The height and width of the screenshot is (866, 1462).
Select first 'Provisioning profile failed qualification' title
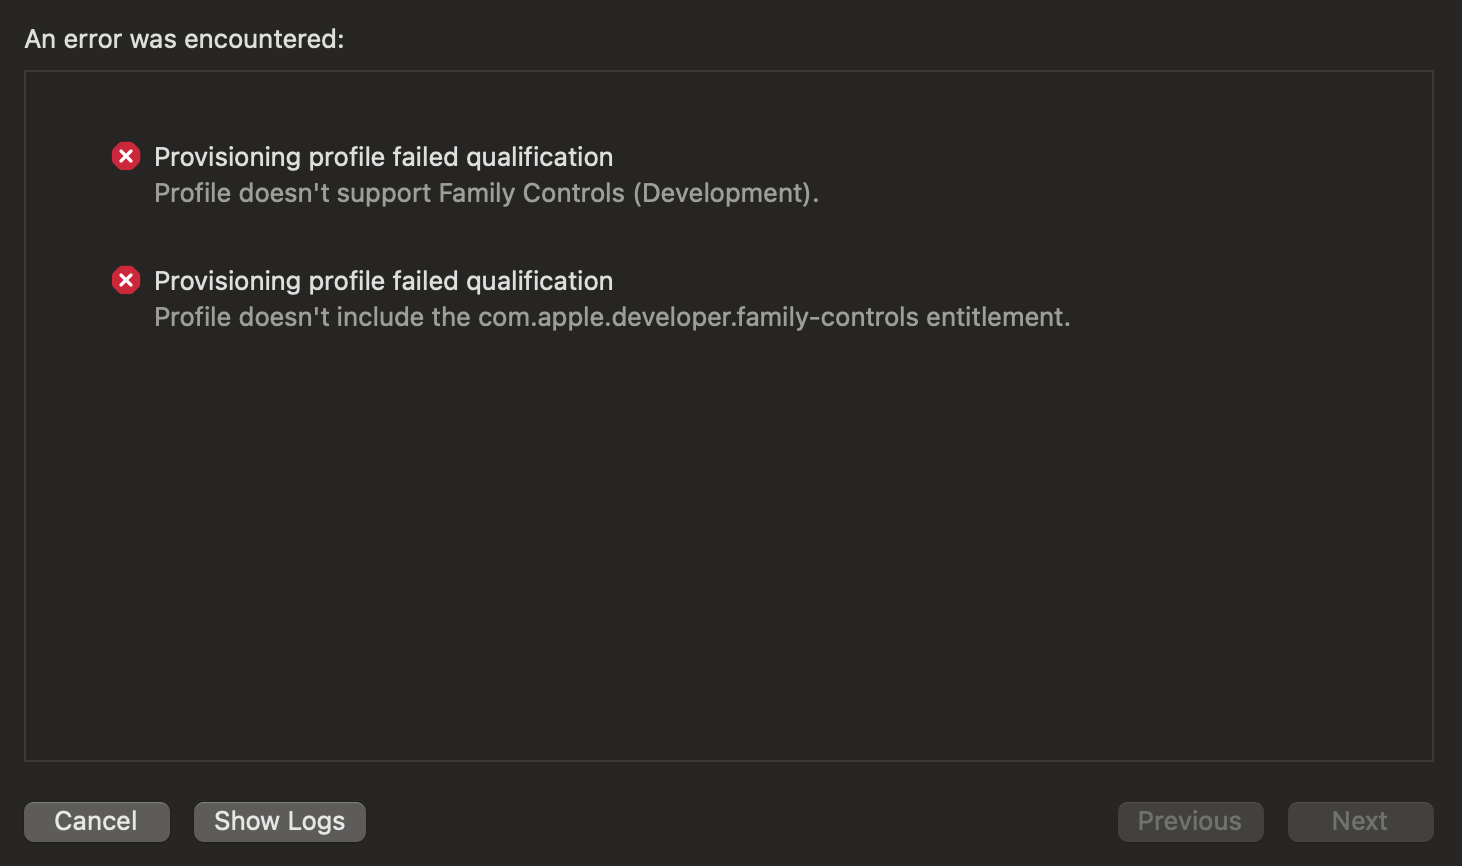point(383,157)
